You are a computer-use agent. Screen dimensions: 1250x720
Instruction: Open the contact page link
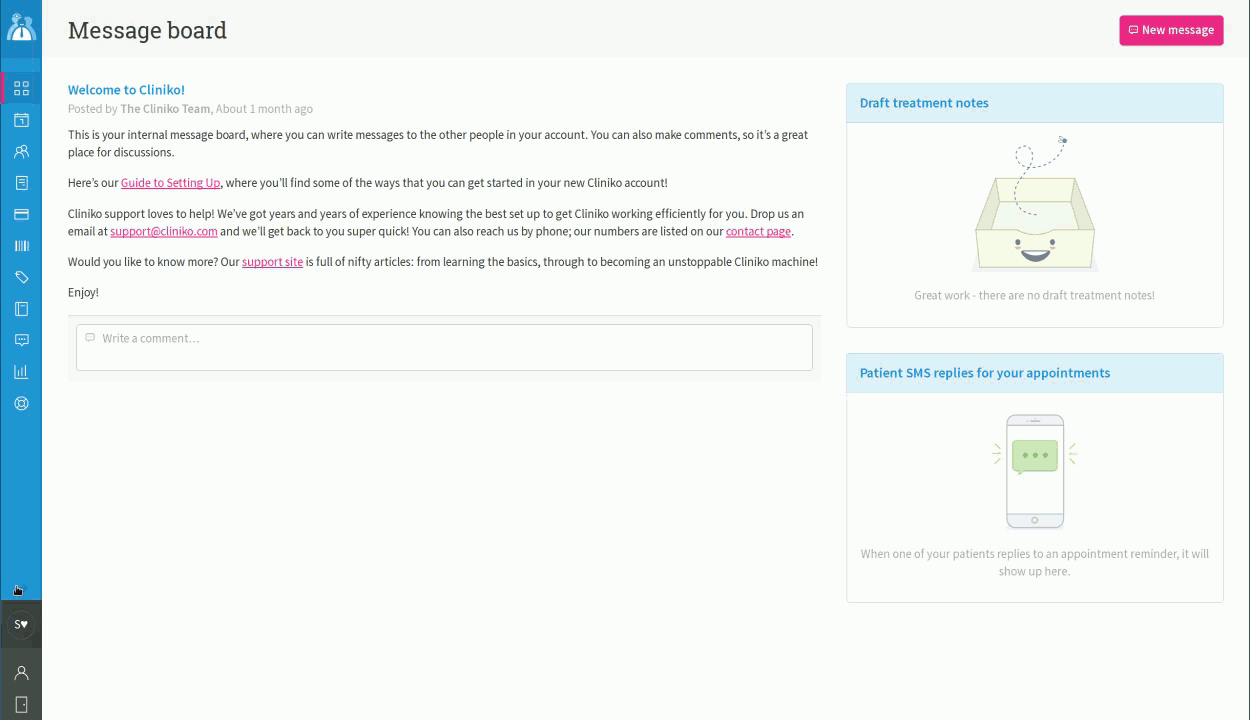758,231
